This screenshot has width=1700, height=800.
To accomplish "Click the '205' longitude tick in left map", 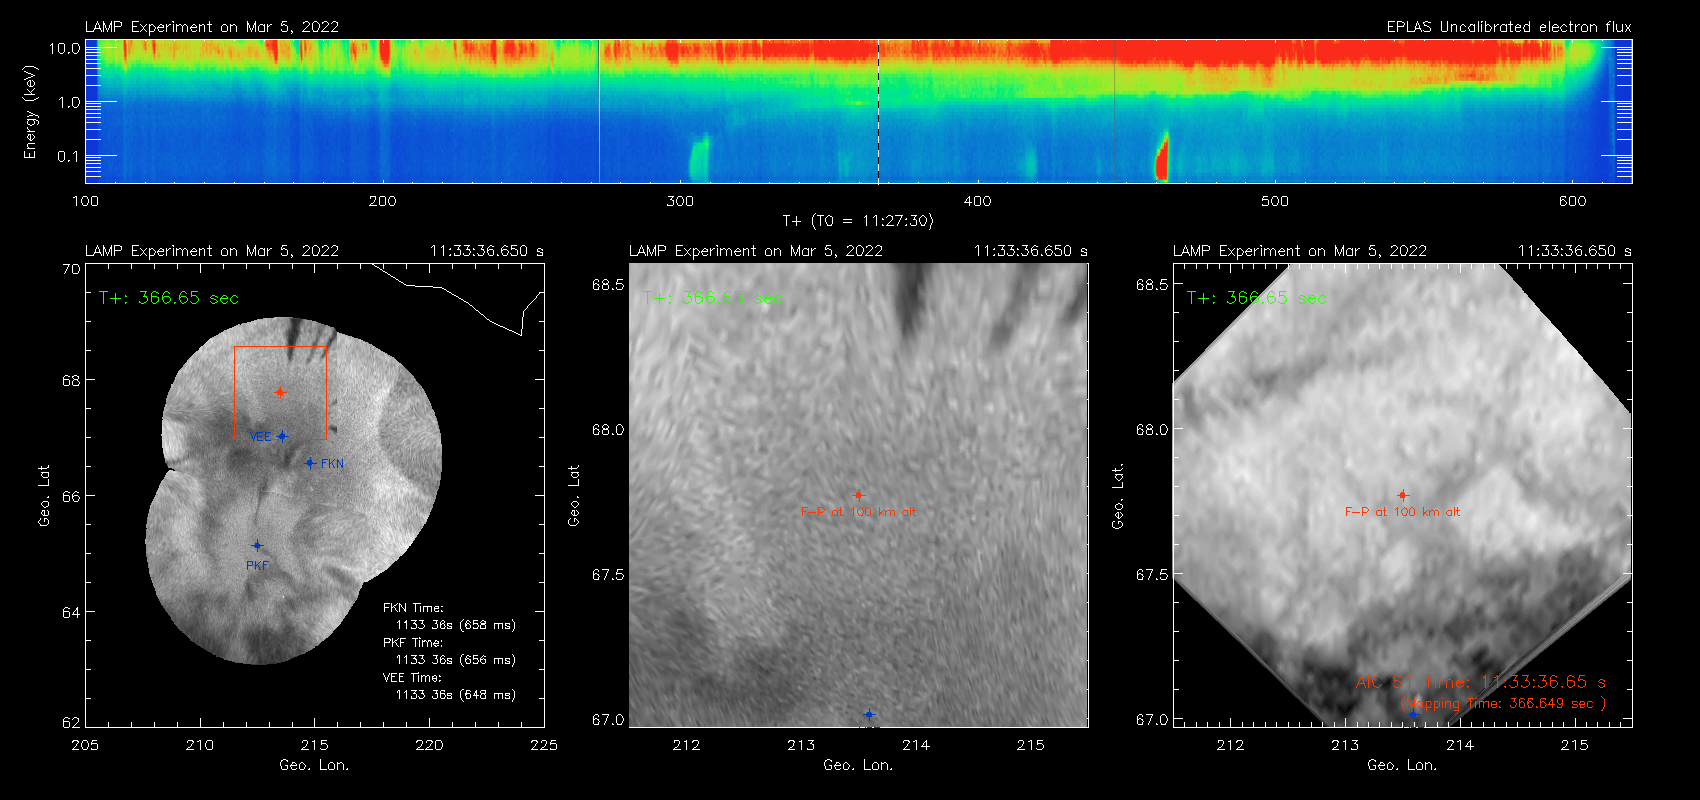I will (85, 745).
